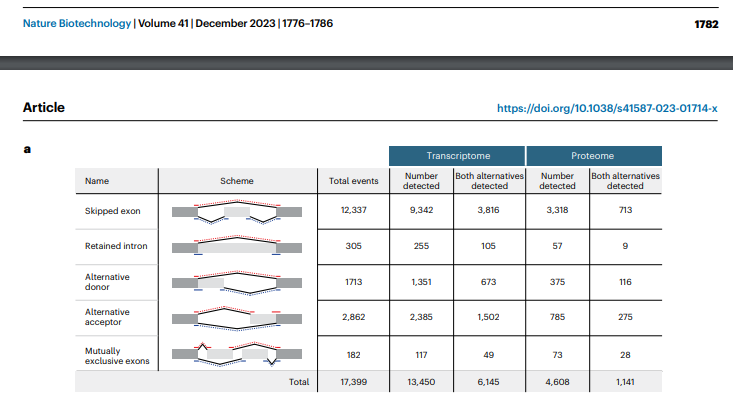Click the Transcriptome header cell
Screen dimensions: 733x401
click(458, 156)
